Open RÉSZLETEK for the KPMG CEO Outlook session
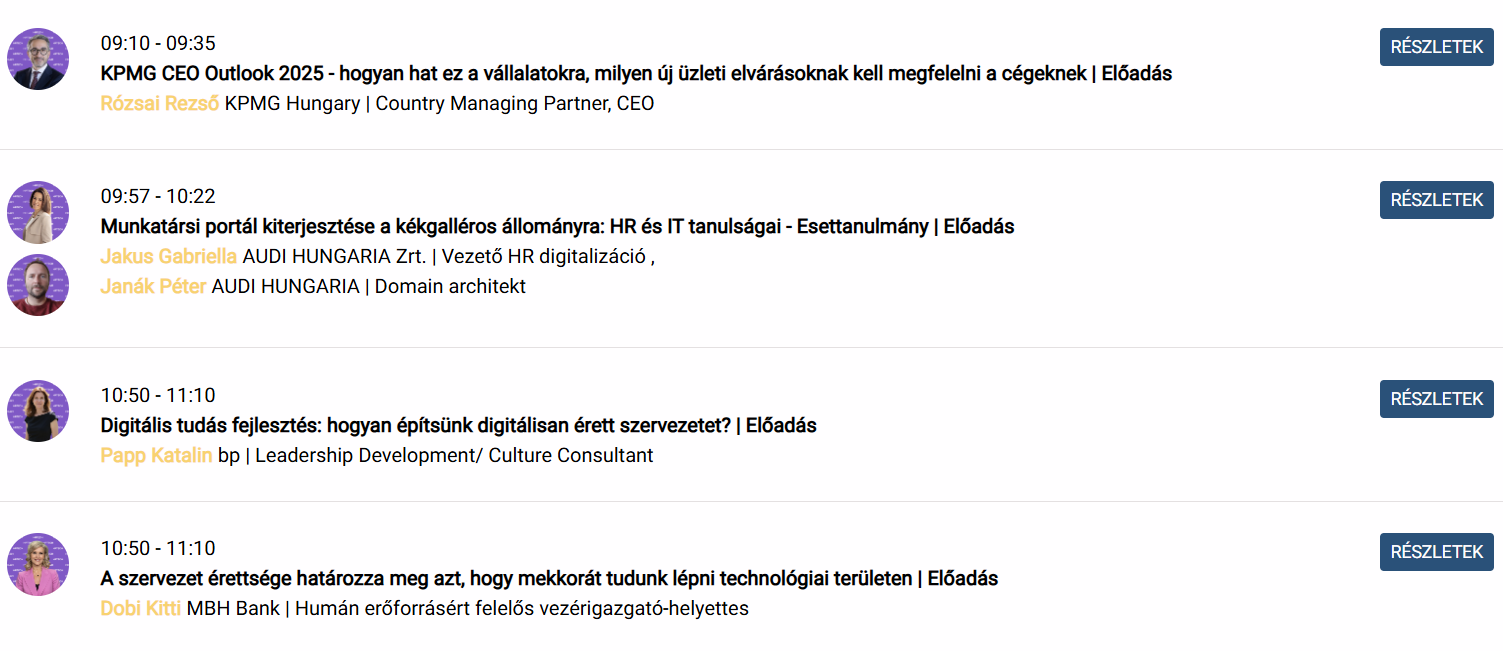1503x651 pixels. point(1436,47)
